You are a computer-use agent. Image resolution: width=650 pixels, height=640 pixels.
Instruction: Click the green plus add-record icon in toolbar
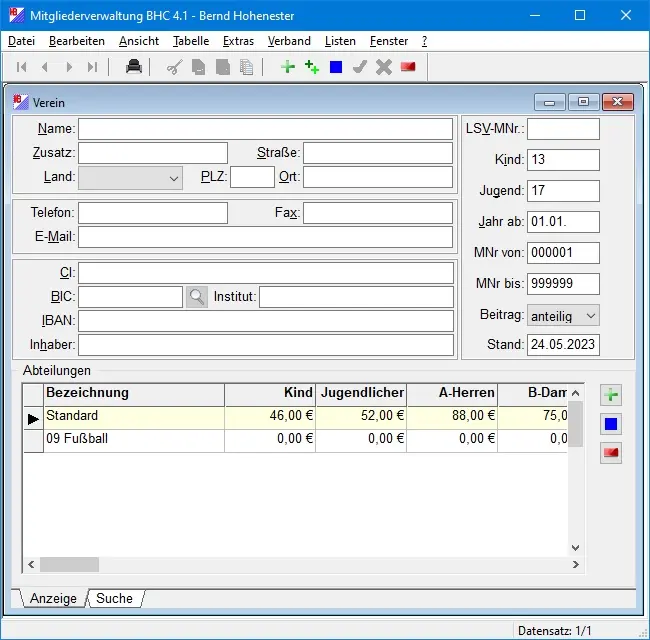pos(288,67)
